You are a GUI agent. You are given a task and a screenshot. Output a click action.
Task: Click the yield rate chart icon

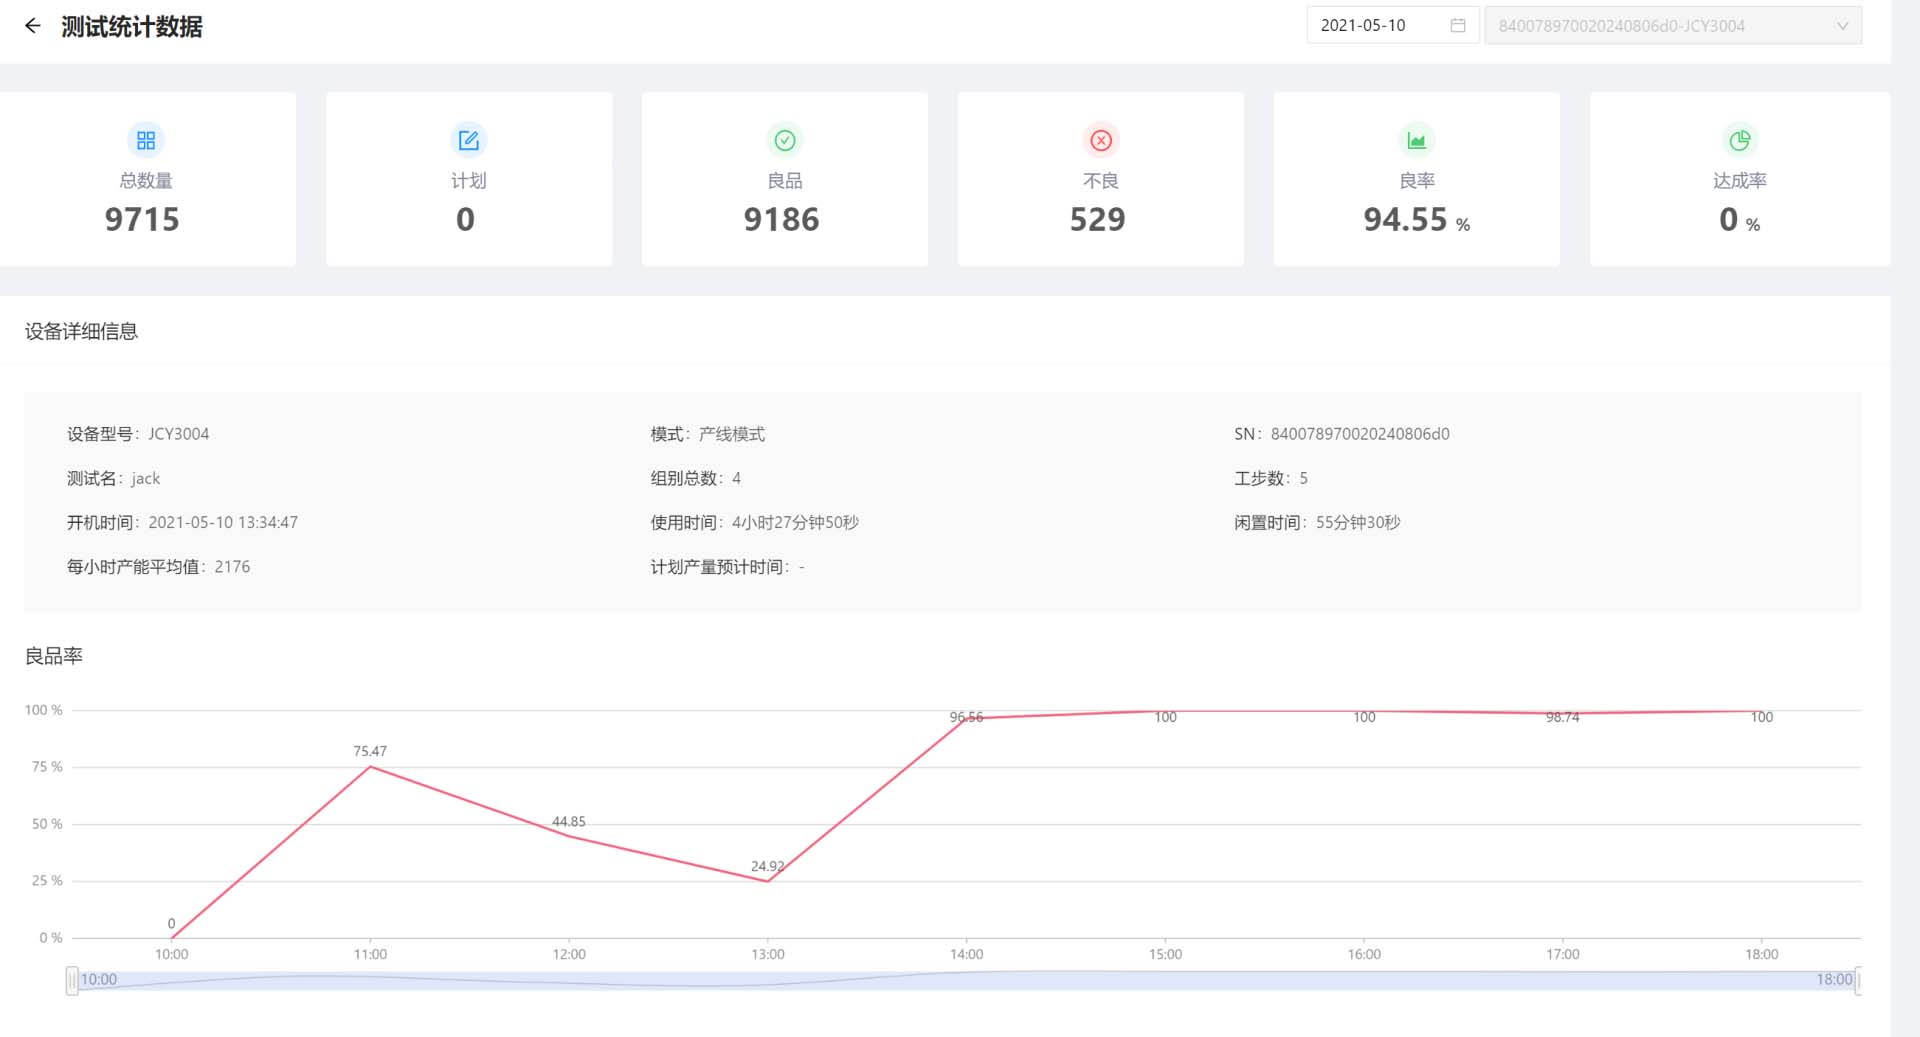(1416, 140)
